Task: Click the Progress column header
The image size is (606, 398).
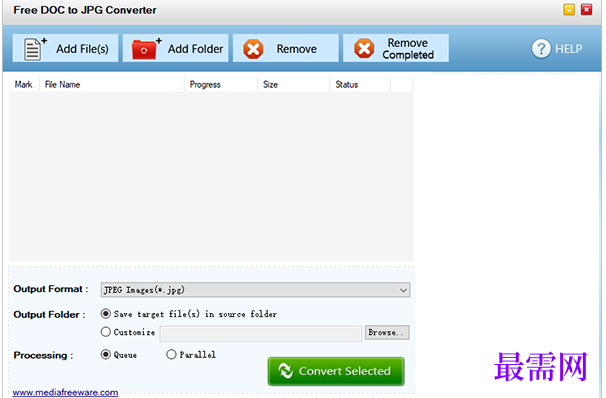Action: (221, 85)
